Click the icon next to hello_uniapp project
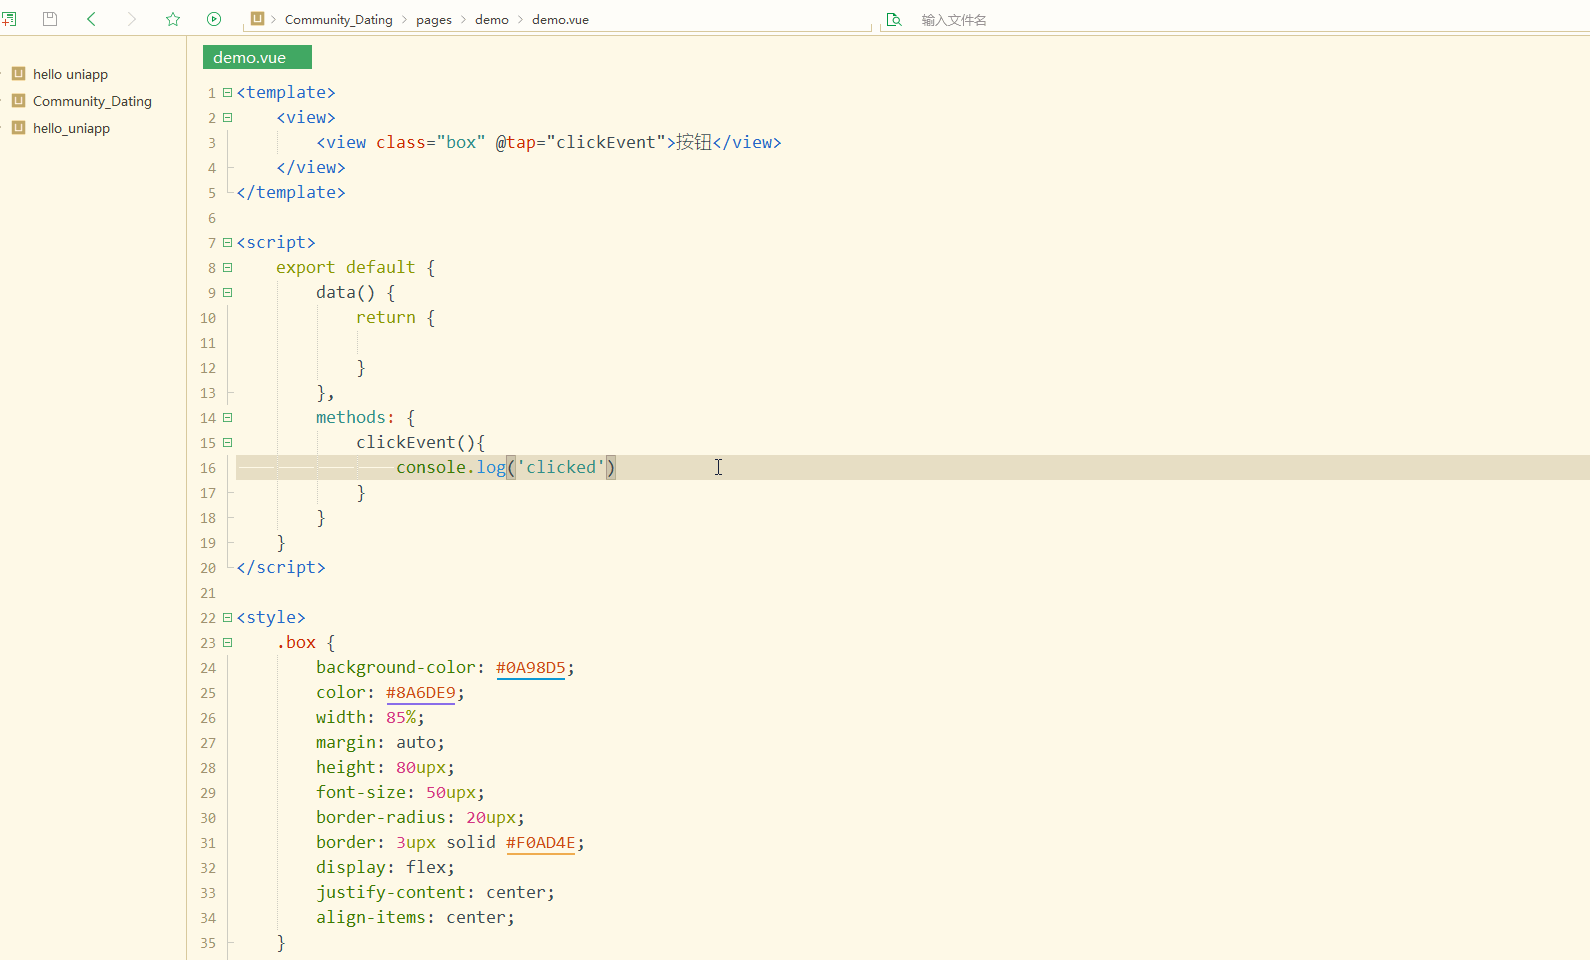Image resolution: width=1590 pixels, height=960 pixels. [x=18, y=127]
